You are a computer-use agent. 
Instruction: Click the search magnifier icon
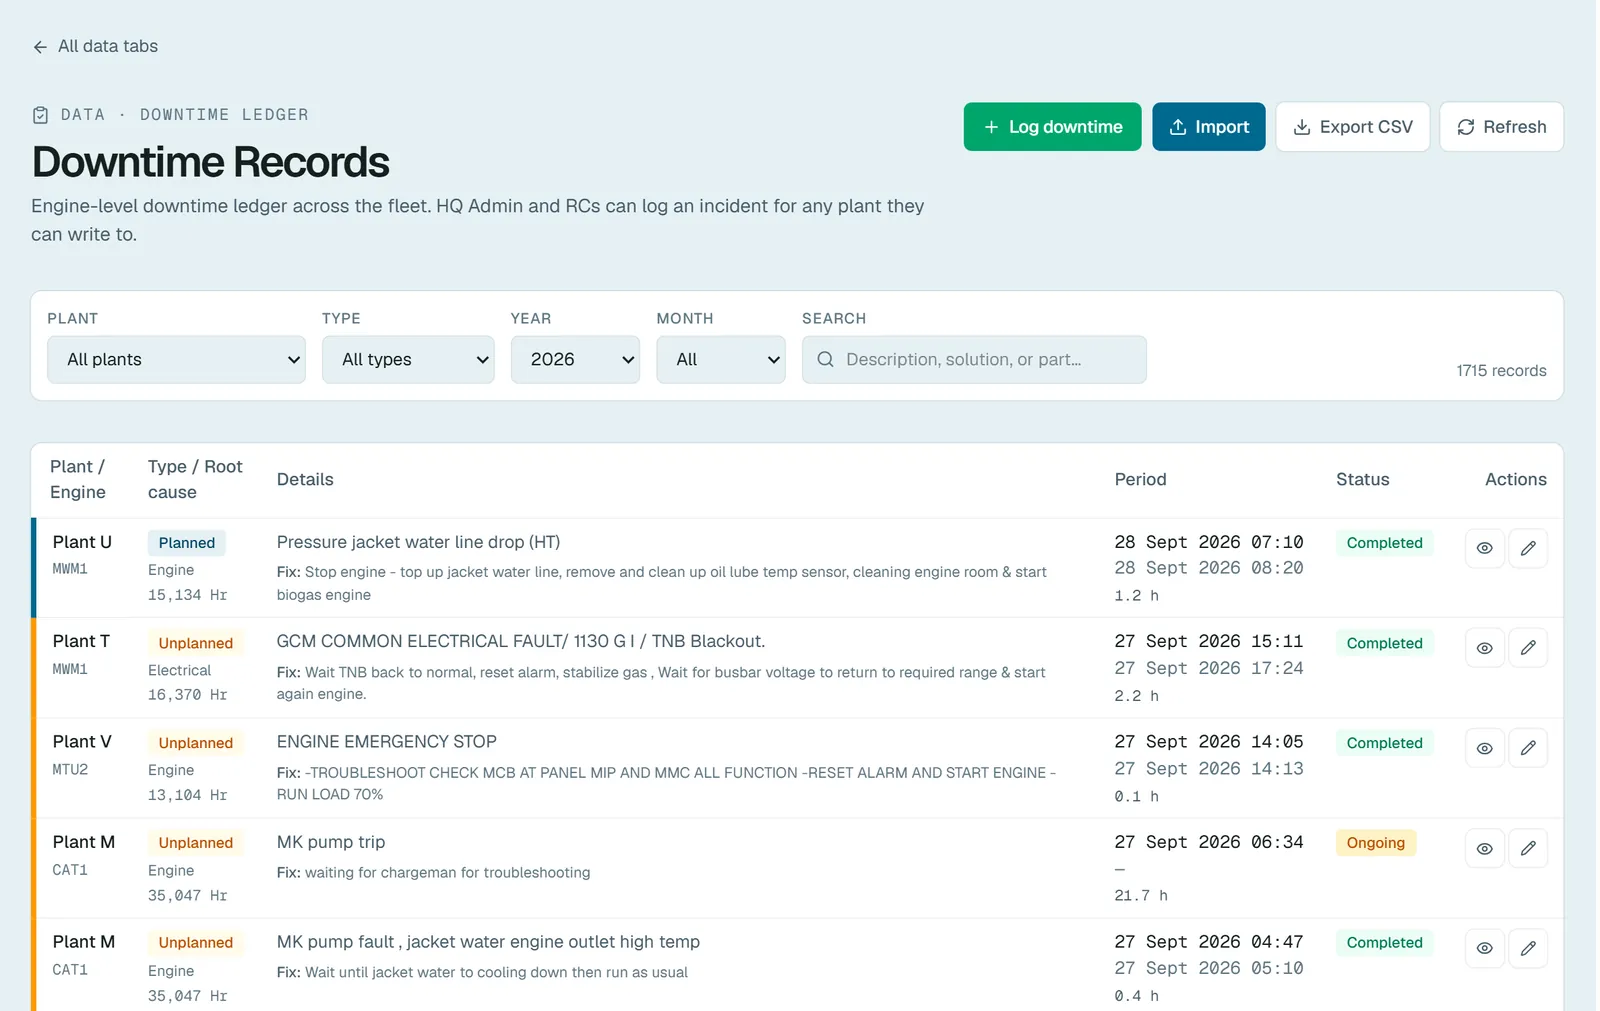click(825, 359)
